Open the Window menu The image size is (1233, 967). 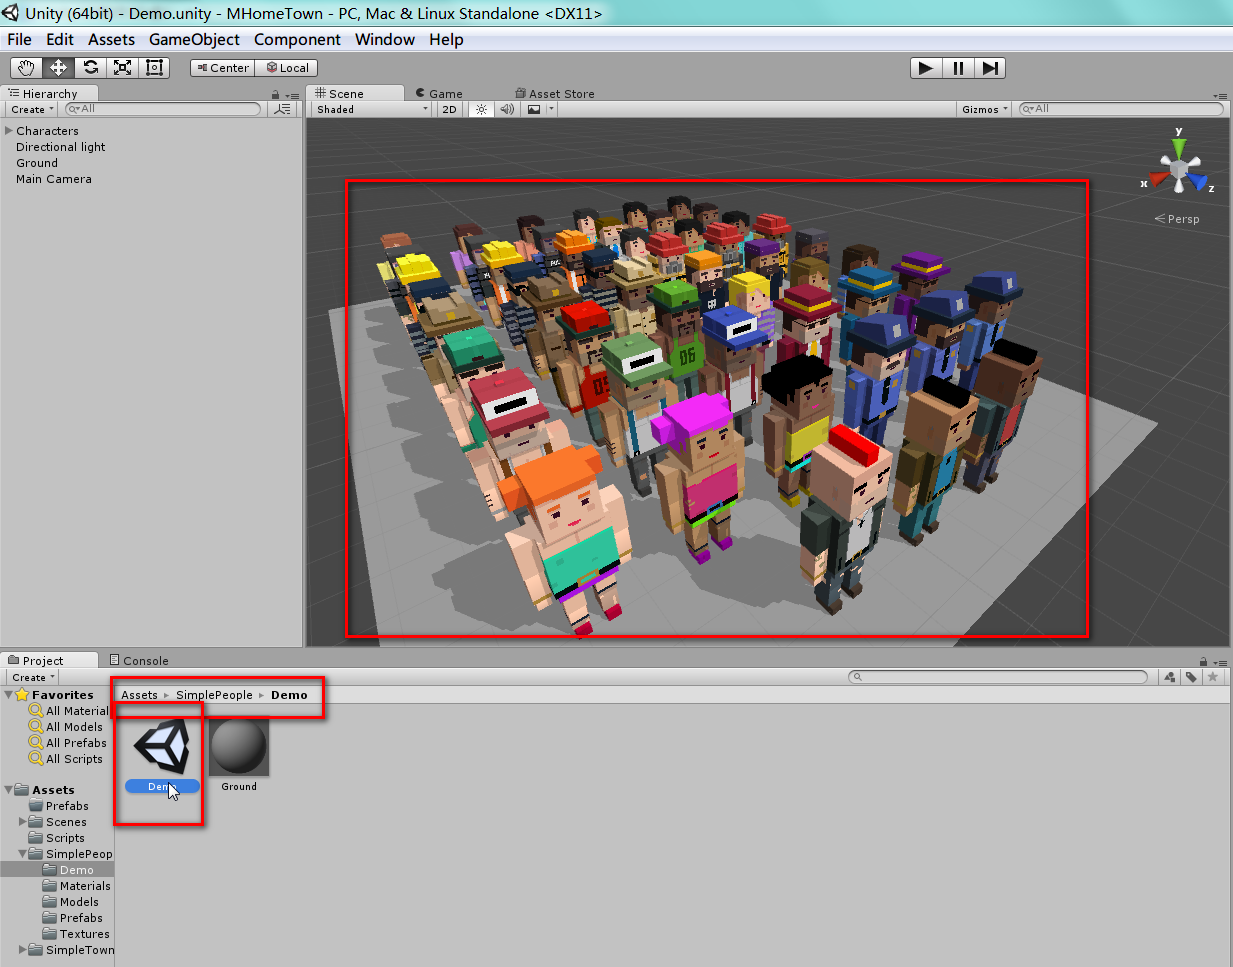pos(385,39)
